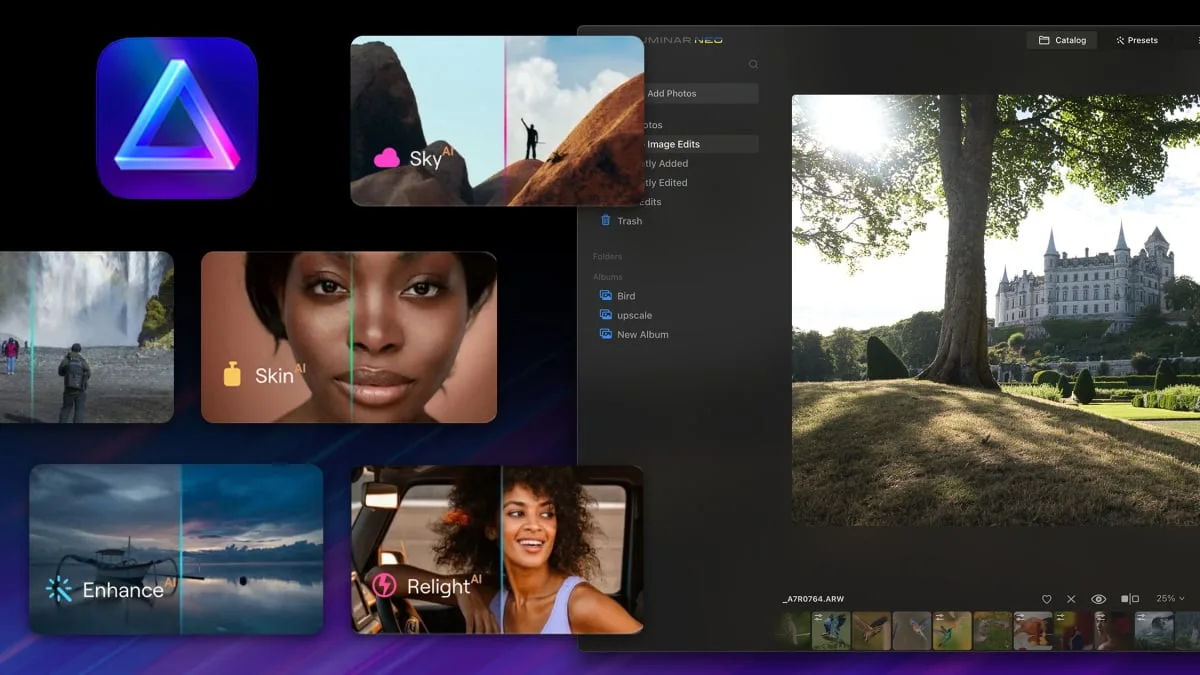Image resolution: width=1200 pixels, height=675 pixels.
Task: Switch to the Presets tab
Action: click(x=1137, y=40)
